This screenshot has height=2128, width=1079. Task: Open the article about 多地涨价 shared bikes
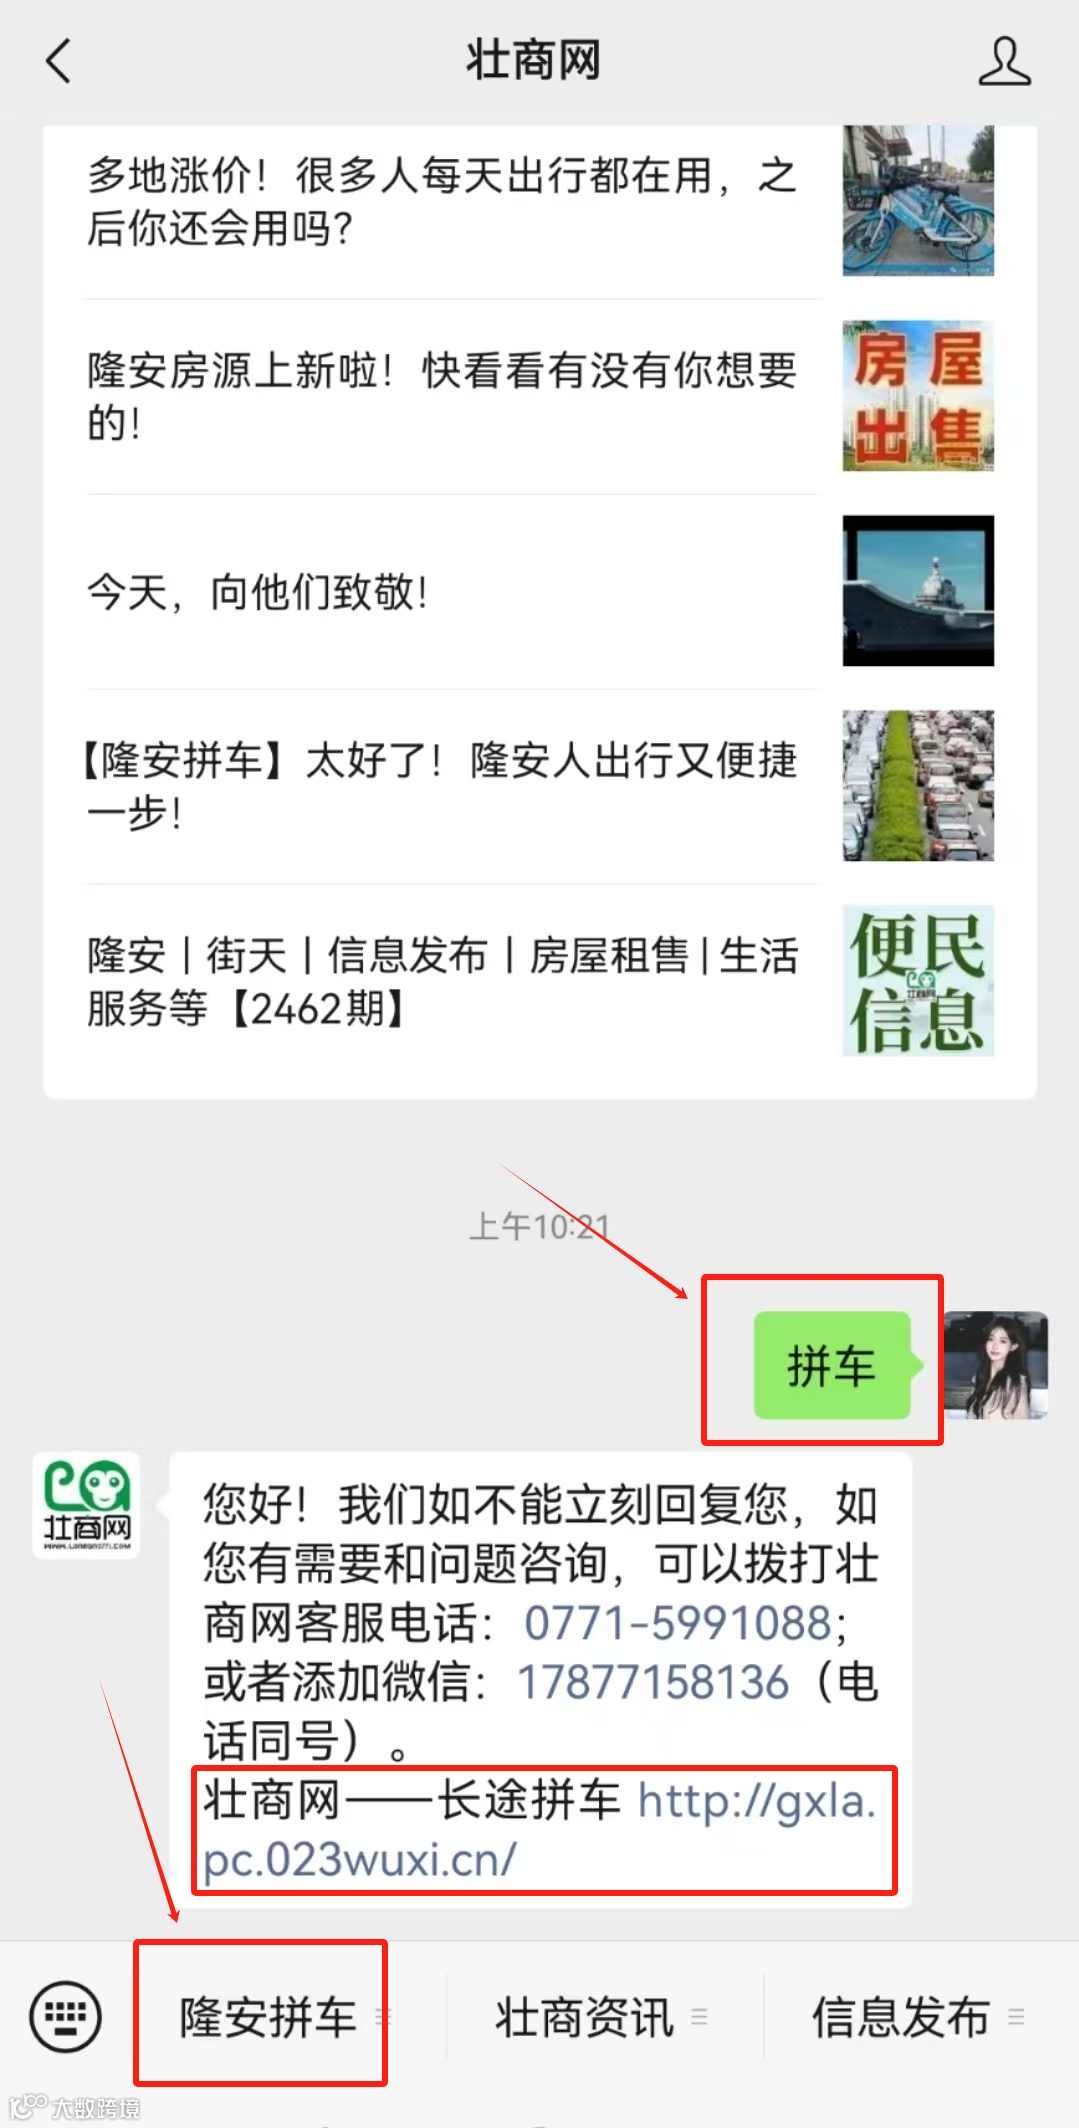tap(540, 201)
